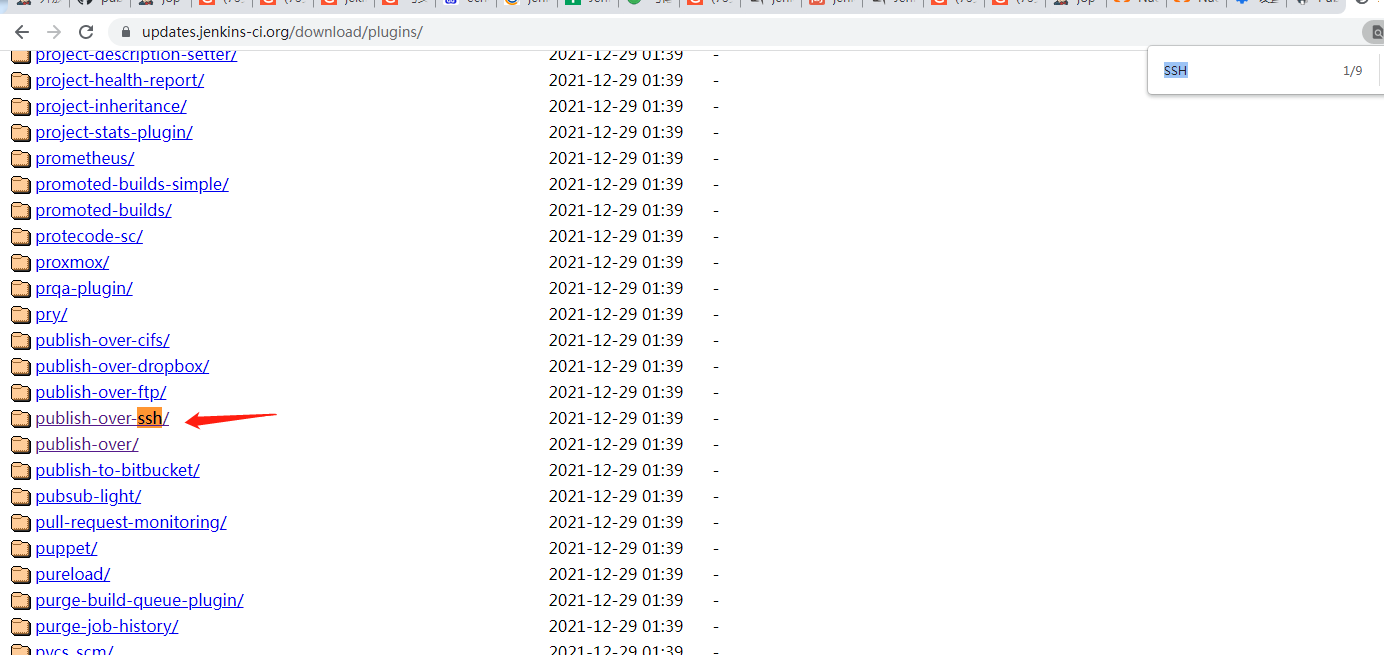Click the browser forward arrow
This screenshot has height=655, width=1384.
click(54, 32)
